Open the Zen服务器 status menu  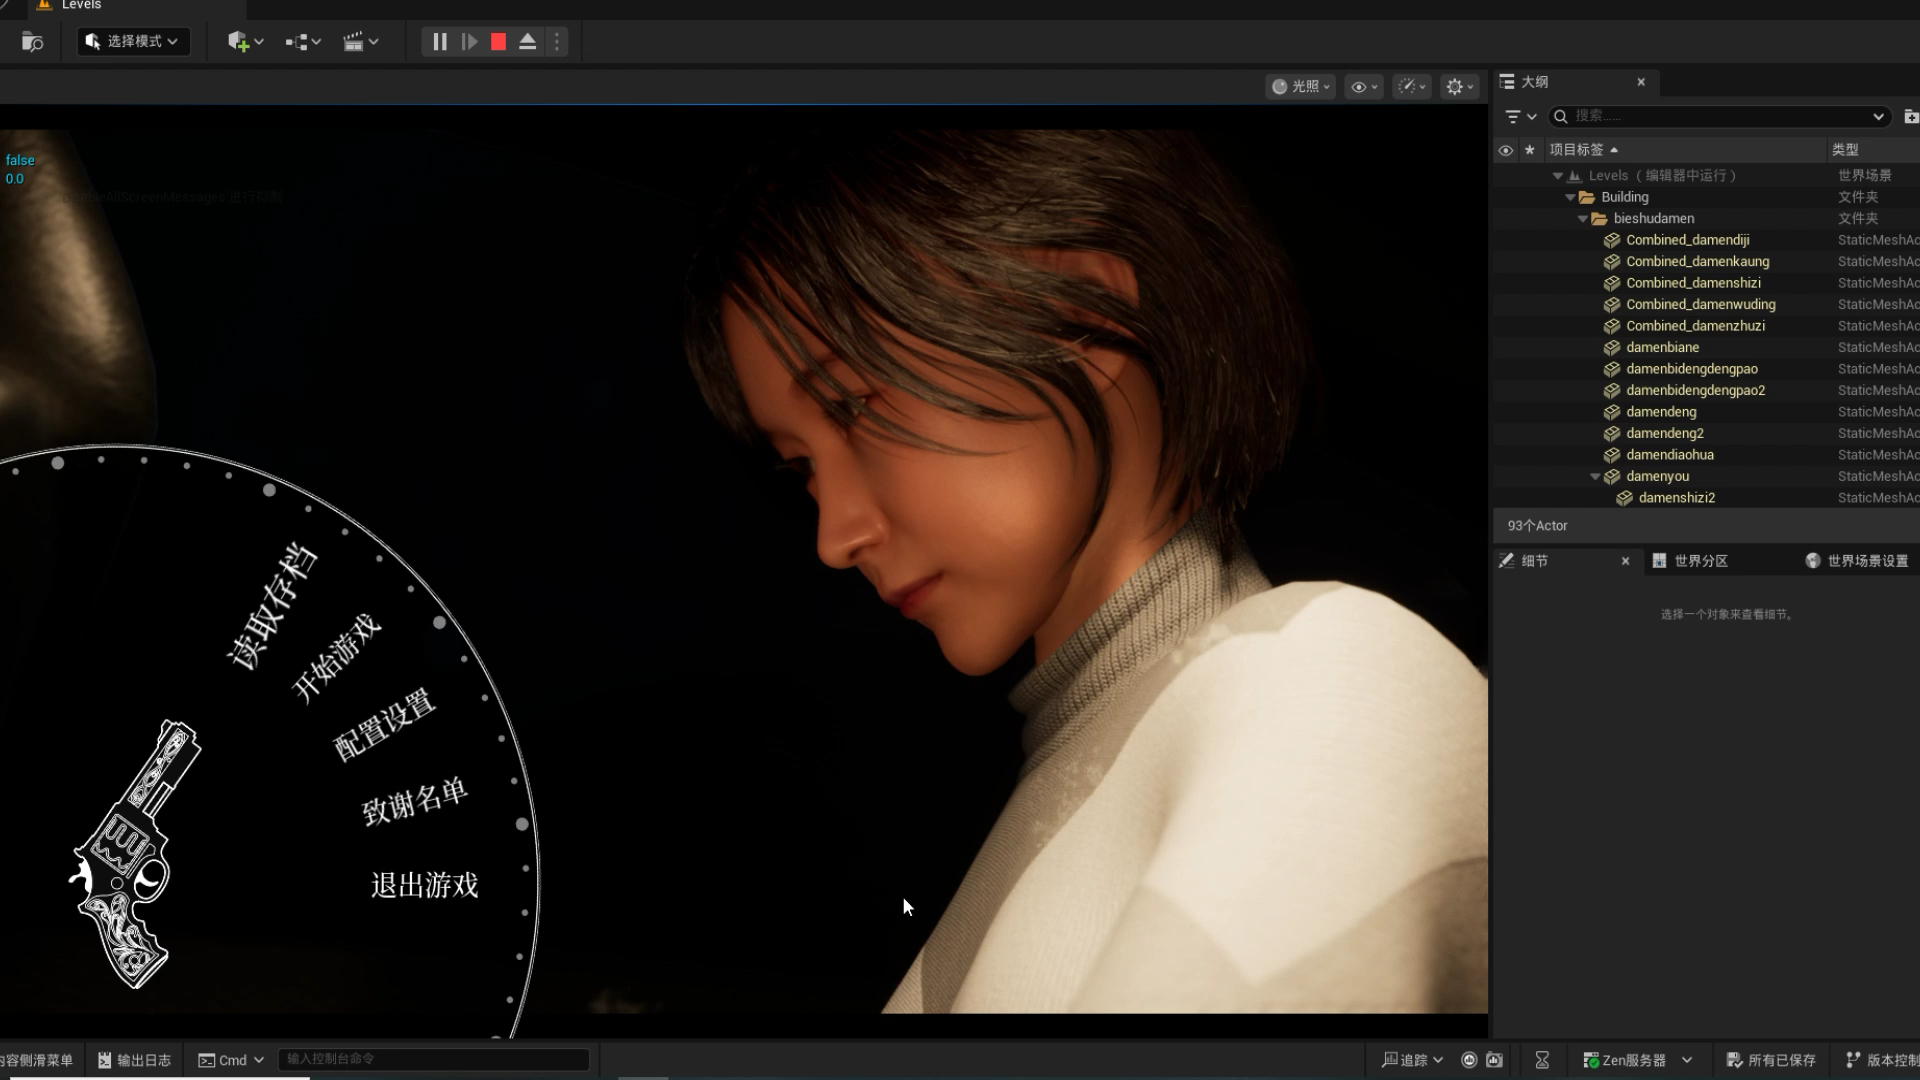coord(1637,1060)
